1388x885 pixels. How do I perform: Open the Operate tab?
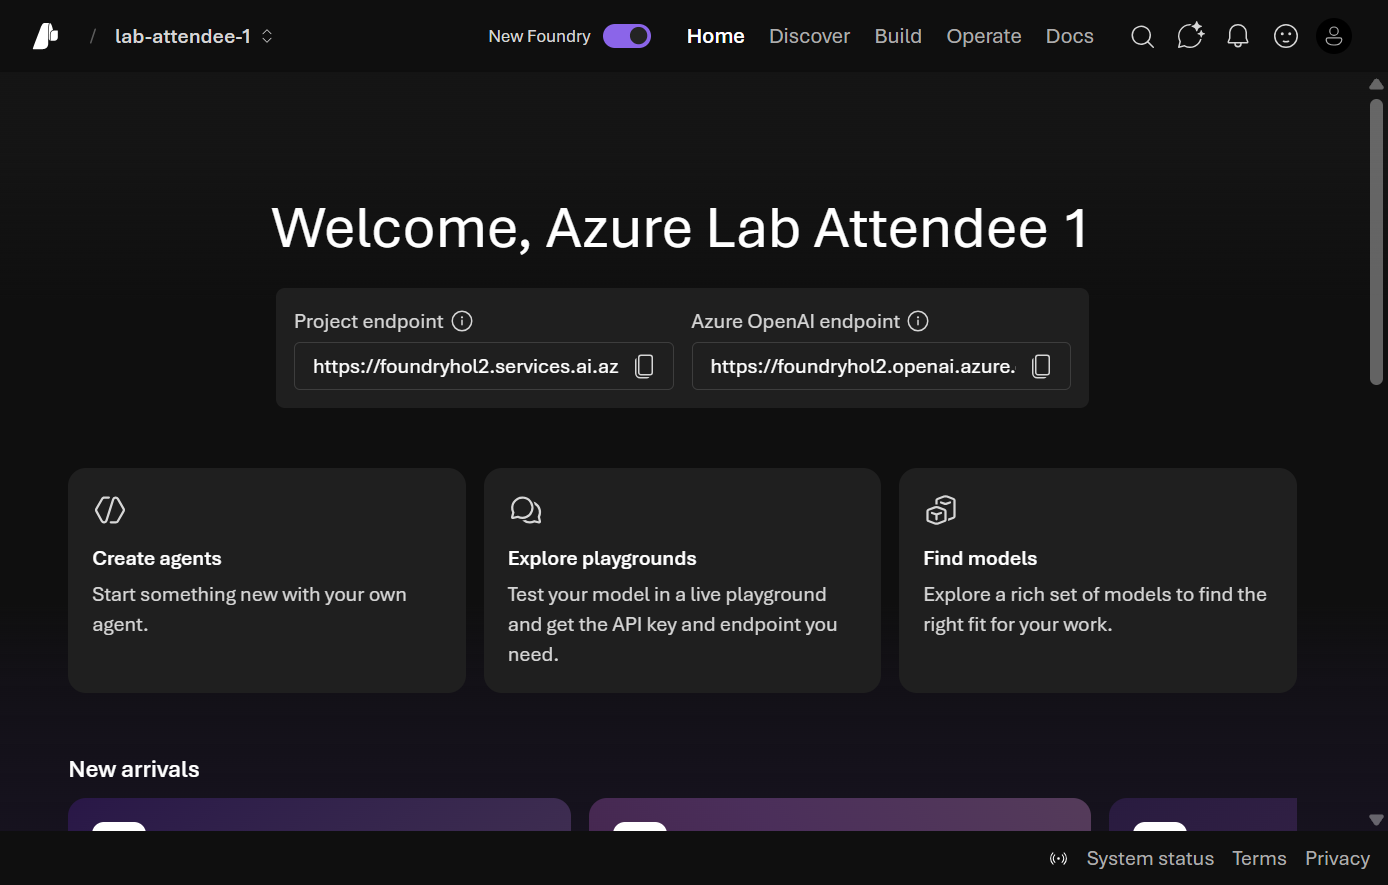pyautogui.click(x=984, y=36)
